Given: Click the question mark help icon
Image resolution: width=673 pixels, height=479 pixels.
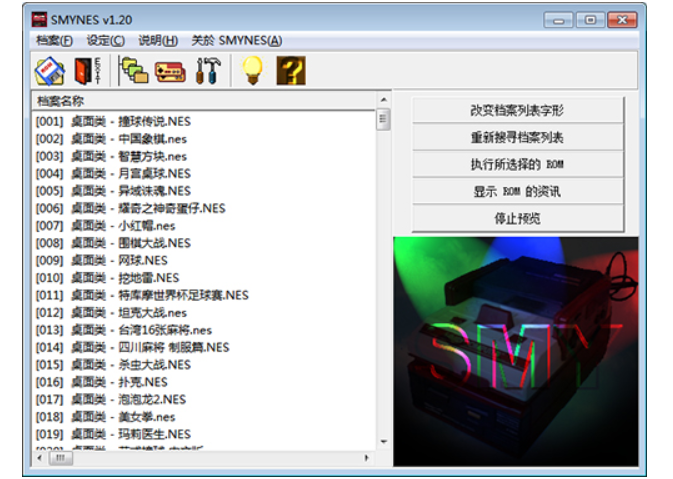Looking at the screenshot, I should (290, 70).
